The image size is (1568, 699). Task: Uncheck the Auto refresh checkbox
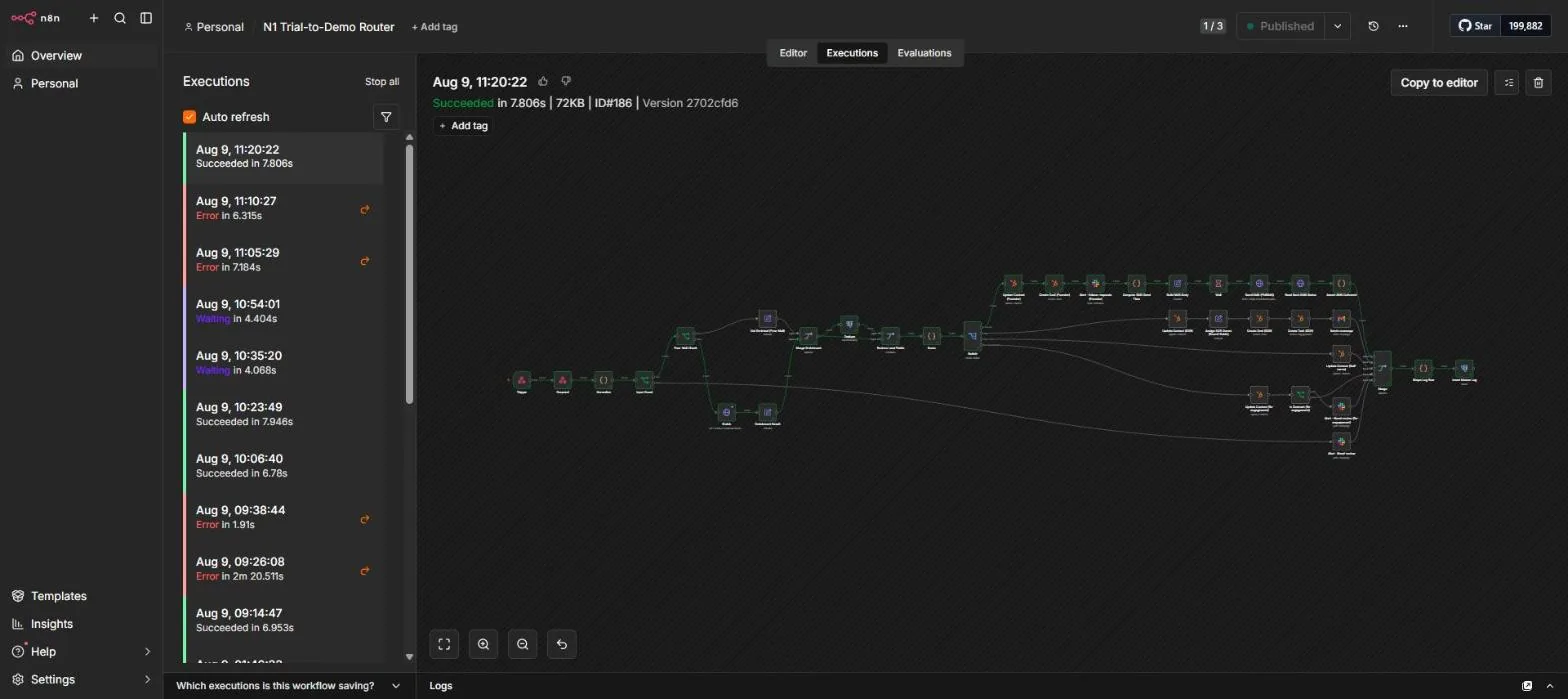coord(189,117)
